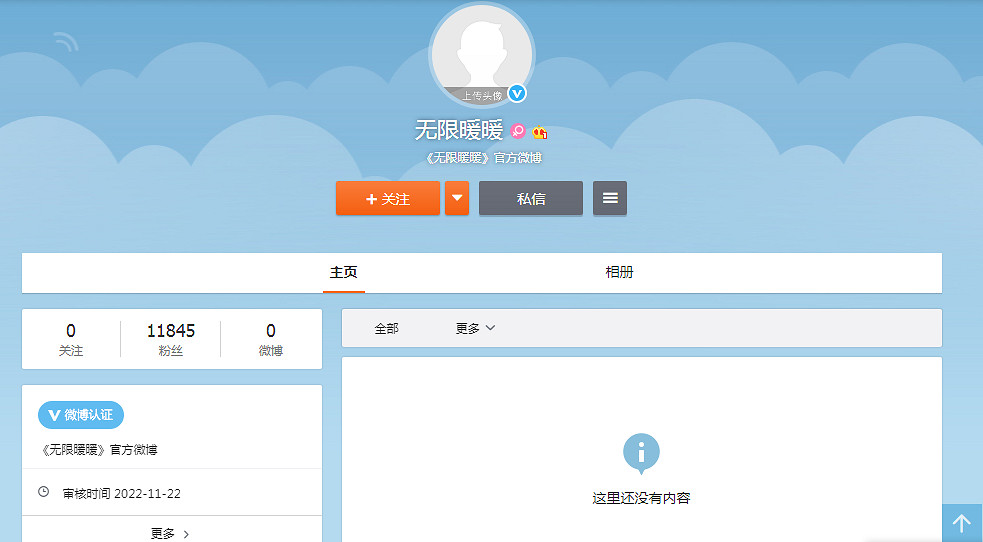This screenshot has width=983, height=542.
Task: Click the profile avatar picture
Action: 482,55
